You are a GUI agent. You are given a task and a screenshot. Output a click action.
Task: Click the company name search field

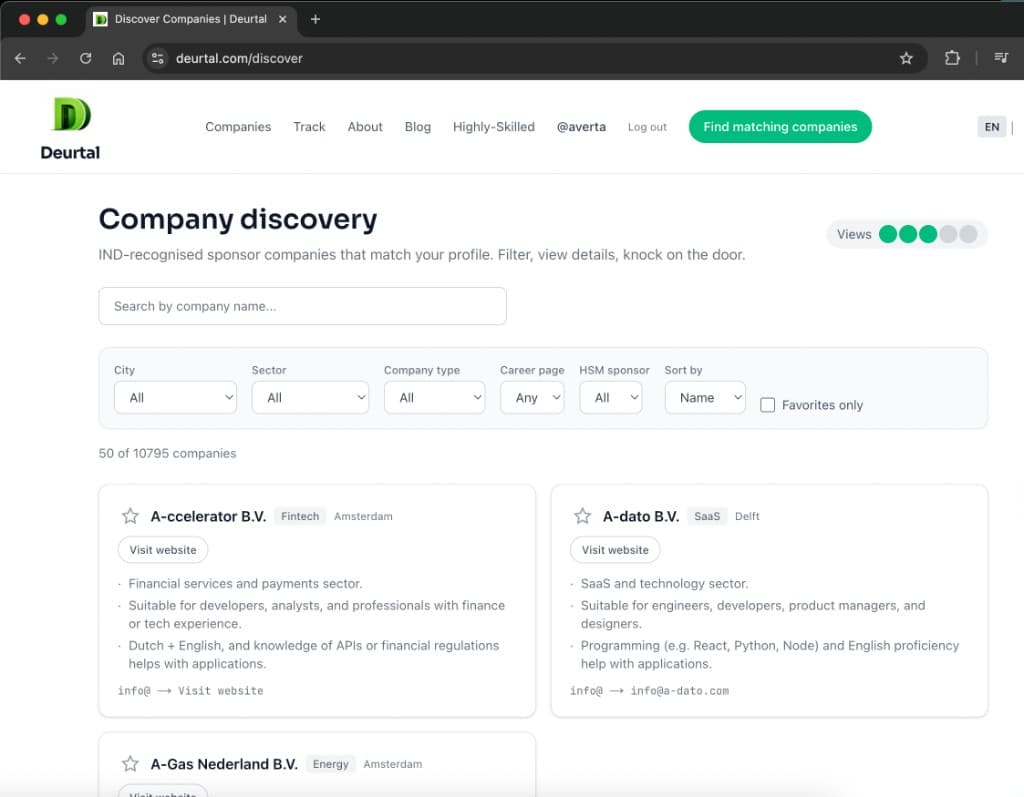[302, 306]
